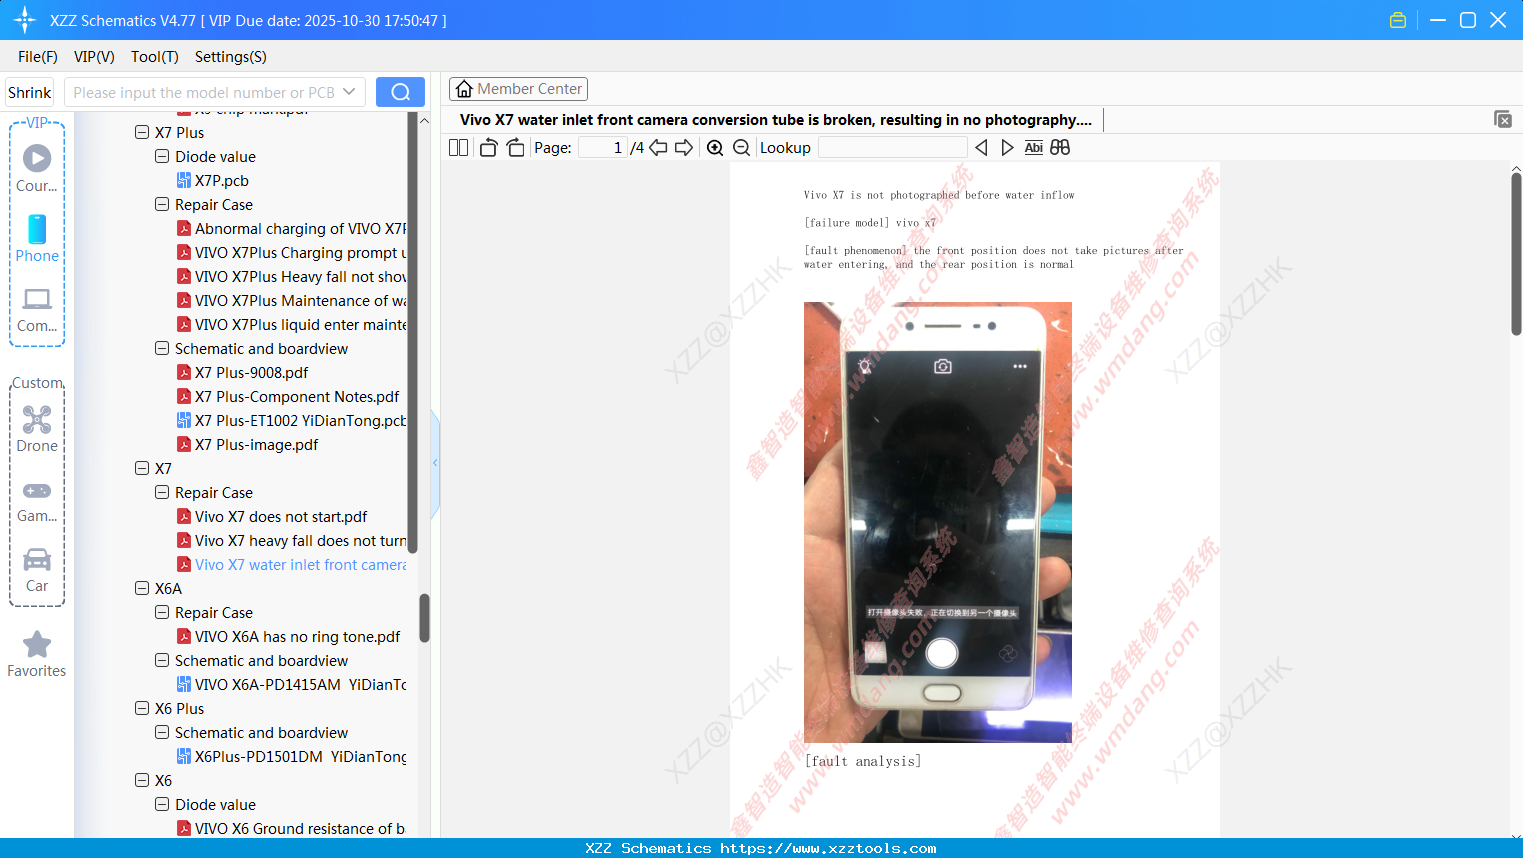Zoom in on the repair case document
The height and width of the screenshot is (858, 1523).
coord(715,147)
